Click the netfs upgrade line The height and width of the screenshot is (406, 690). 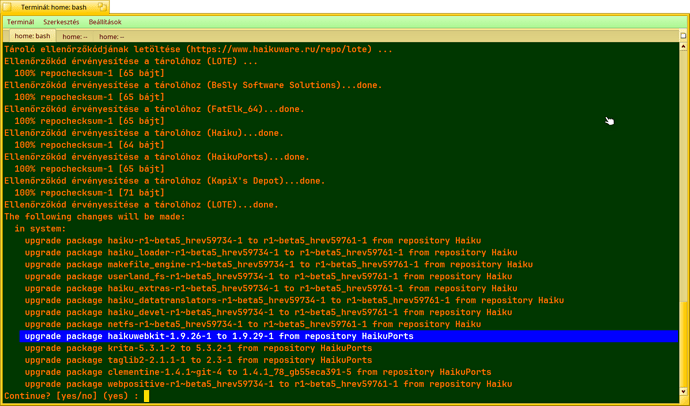pos(253,324)
